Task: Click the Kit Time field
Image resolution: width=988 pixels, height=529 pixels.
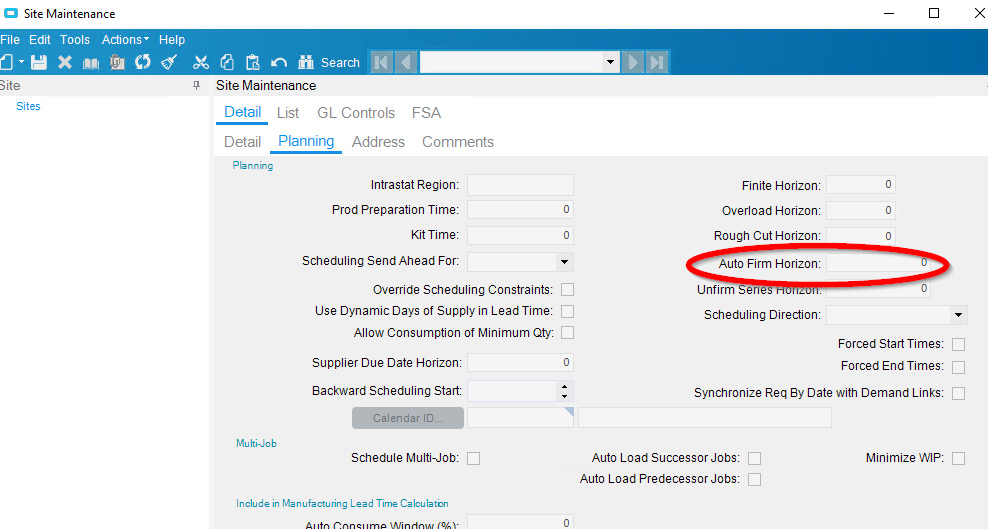Action: click(x=520, y=235)
